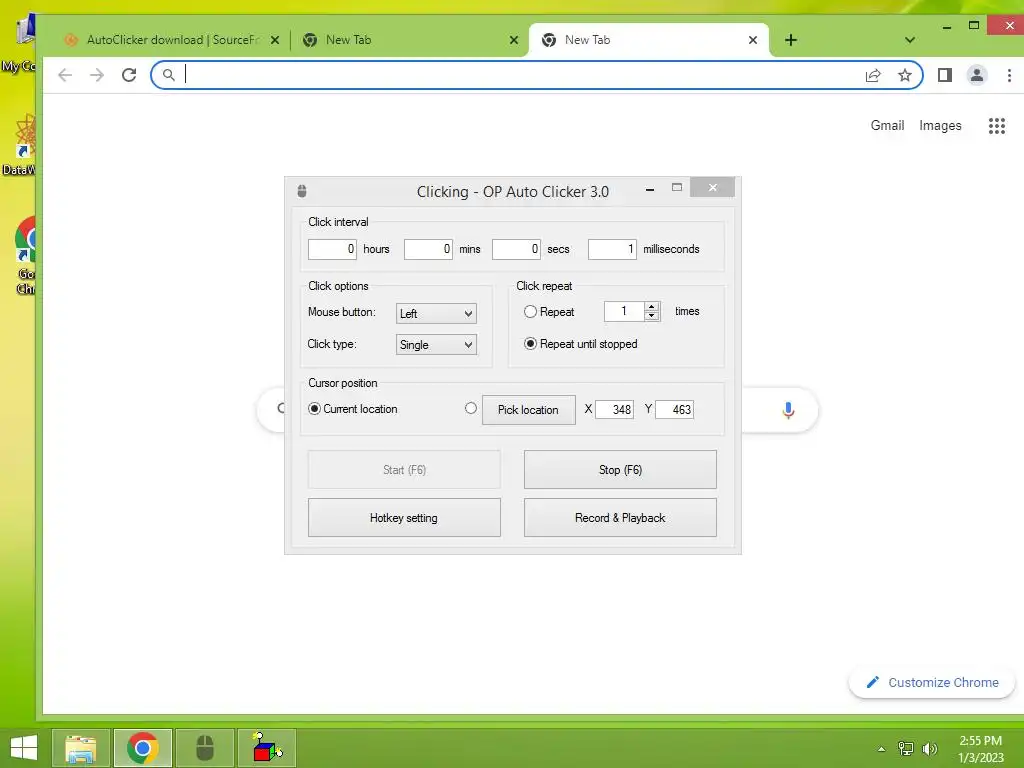
Task: Open the Google apps grid
Action: point(997,126)
